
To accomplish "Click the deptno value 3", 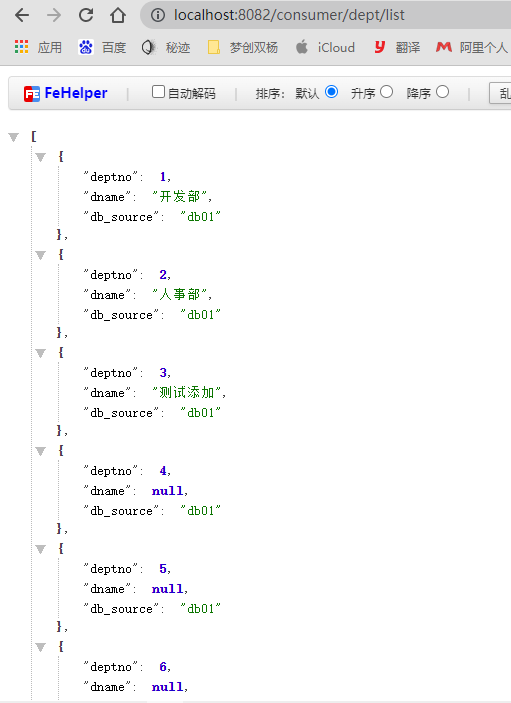I will (163, 373).
